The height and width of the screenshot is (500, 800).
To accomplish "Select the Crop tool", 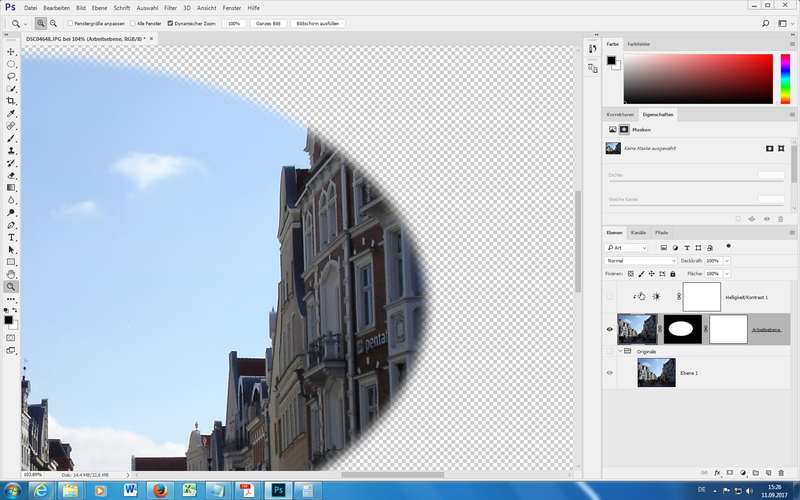I will [x=11, y=101].
